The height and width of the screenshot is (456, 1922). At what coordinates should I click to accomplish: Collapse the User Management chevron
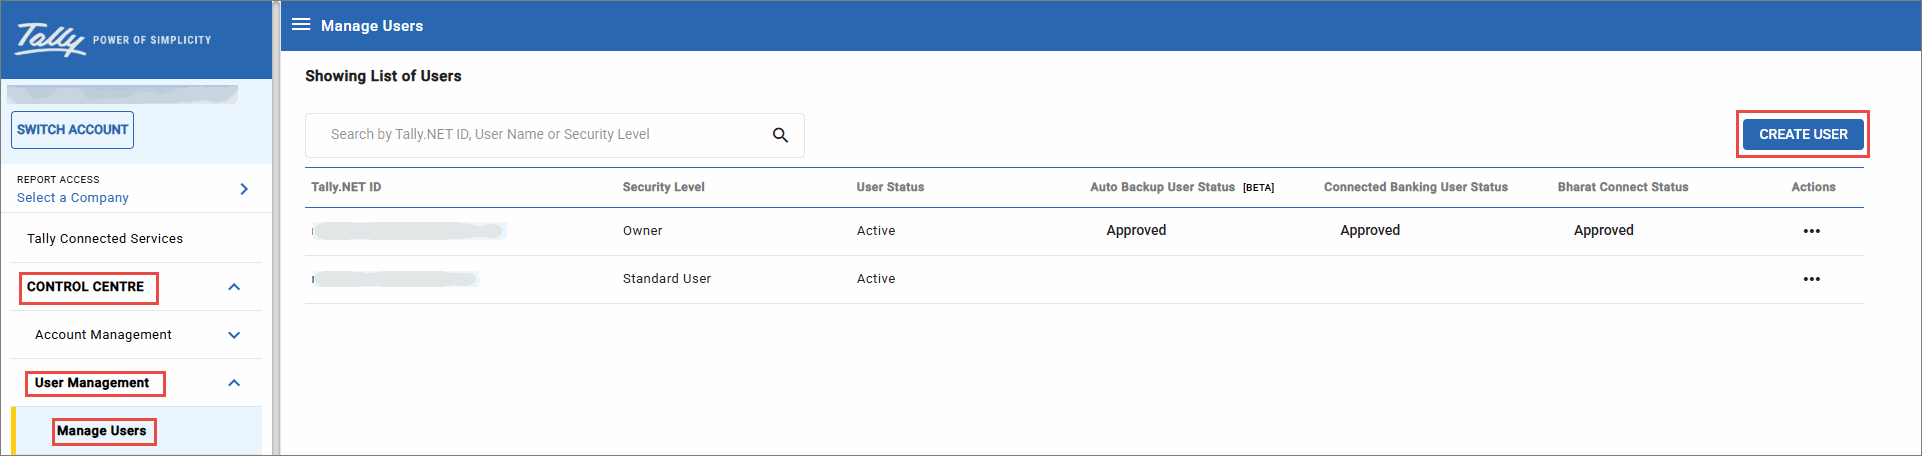coord(234,383)
